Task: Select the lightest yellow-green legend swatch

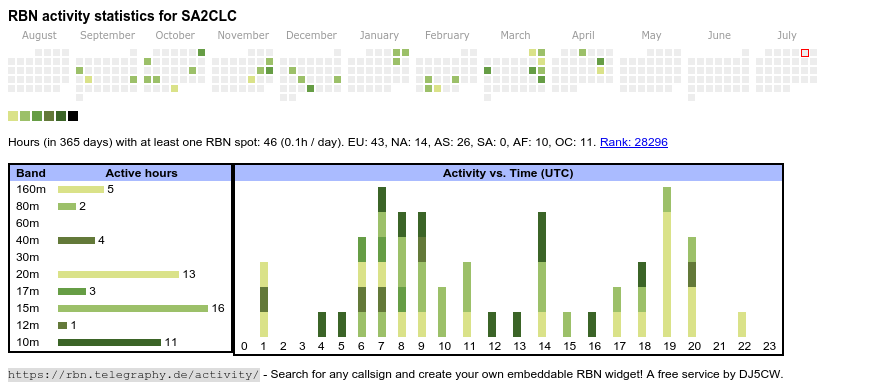Action: (x=13, y=116)
